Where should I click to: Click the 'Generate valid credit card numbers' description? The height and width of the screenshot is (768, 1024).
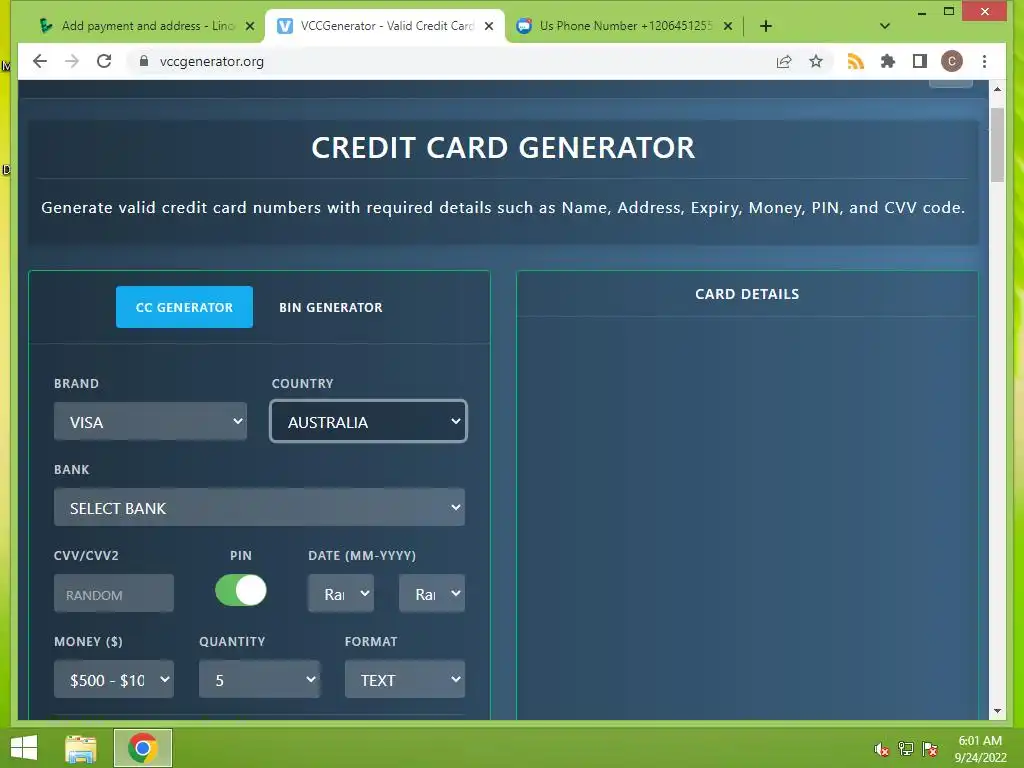click(x=503, y=208)
